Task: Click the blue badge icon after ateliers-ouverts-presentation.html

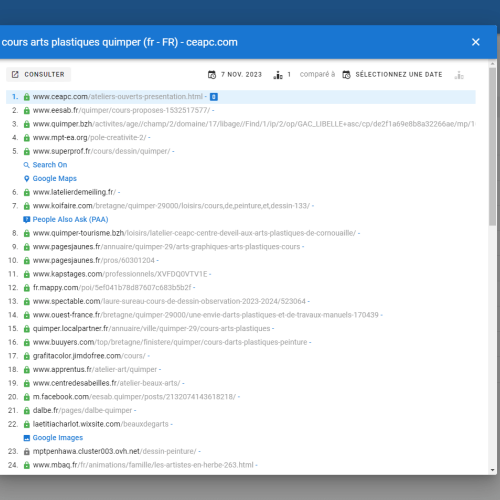Action: (214, 97)
